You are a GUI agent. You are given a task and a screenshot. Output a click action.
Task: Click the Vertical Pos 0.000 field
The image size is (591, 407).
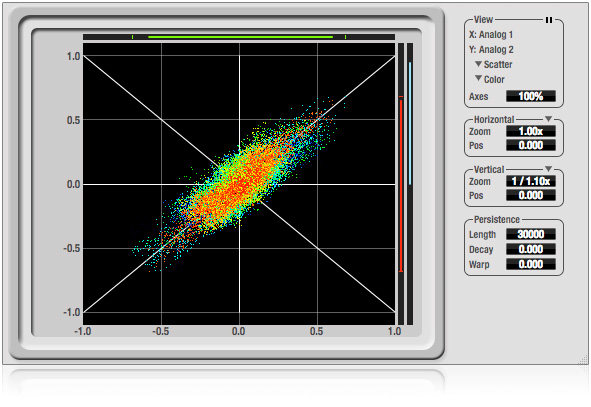[x=531, y=195]
